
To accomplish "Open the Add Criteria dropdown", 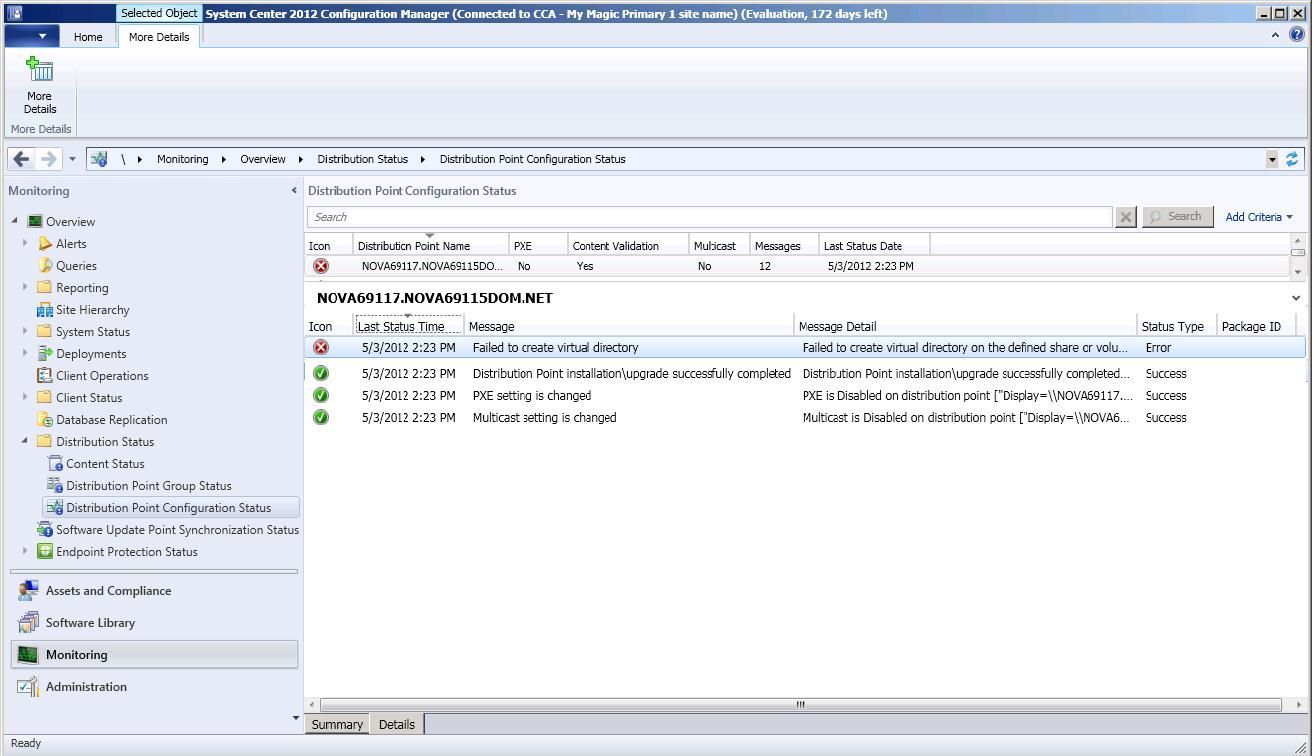I will click(x=1258, y=216).
